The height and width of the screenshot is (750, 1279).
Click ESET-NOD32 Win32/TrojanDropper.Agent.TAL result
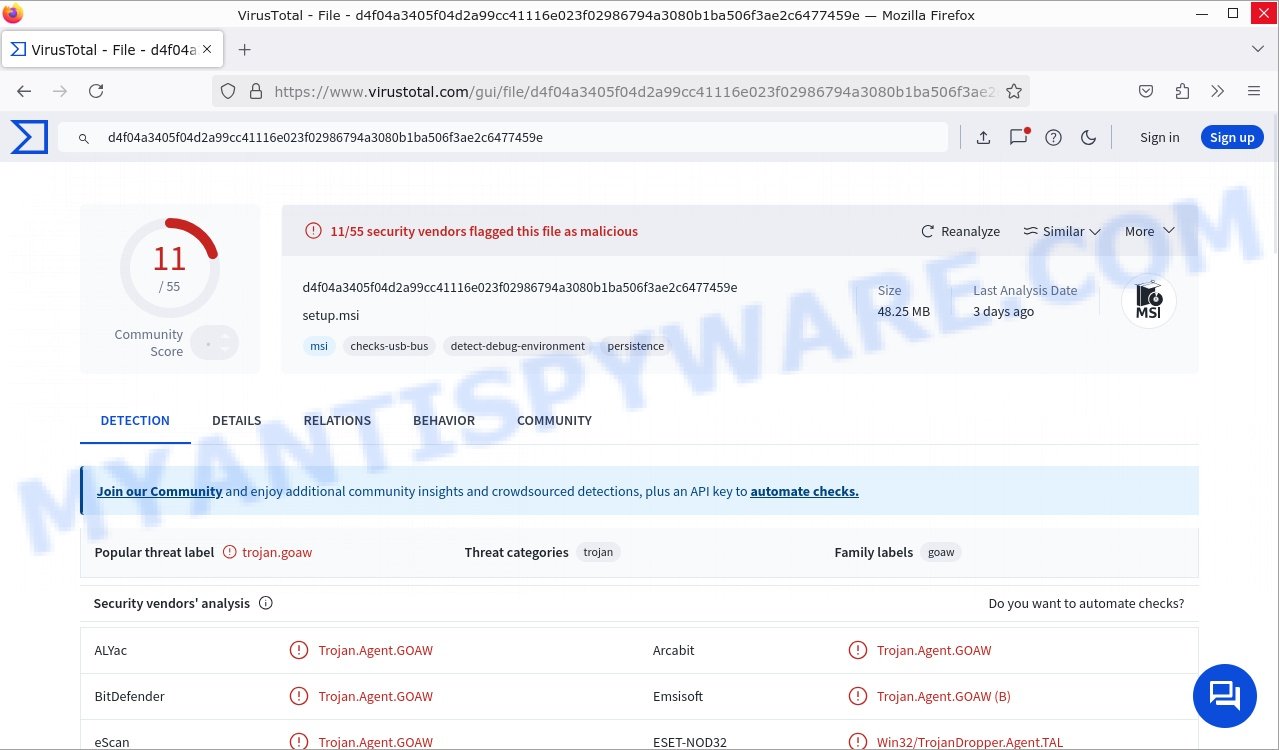(970, 742)
